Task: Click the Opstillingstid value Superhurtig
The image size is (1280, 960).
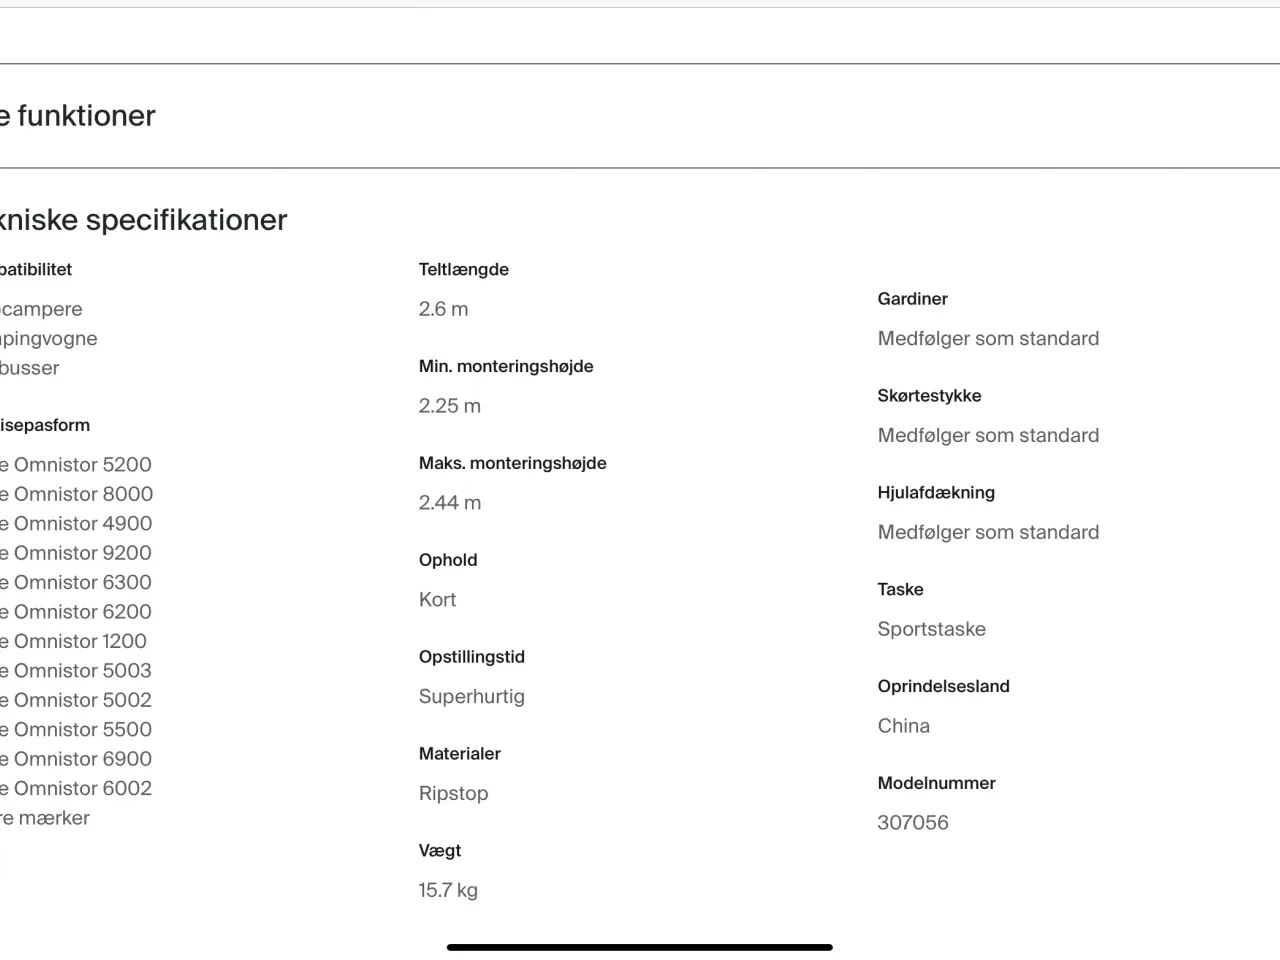Action: [471, 697]
